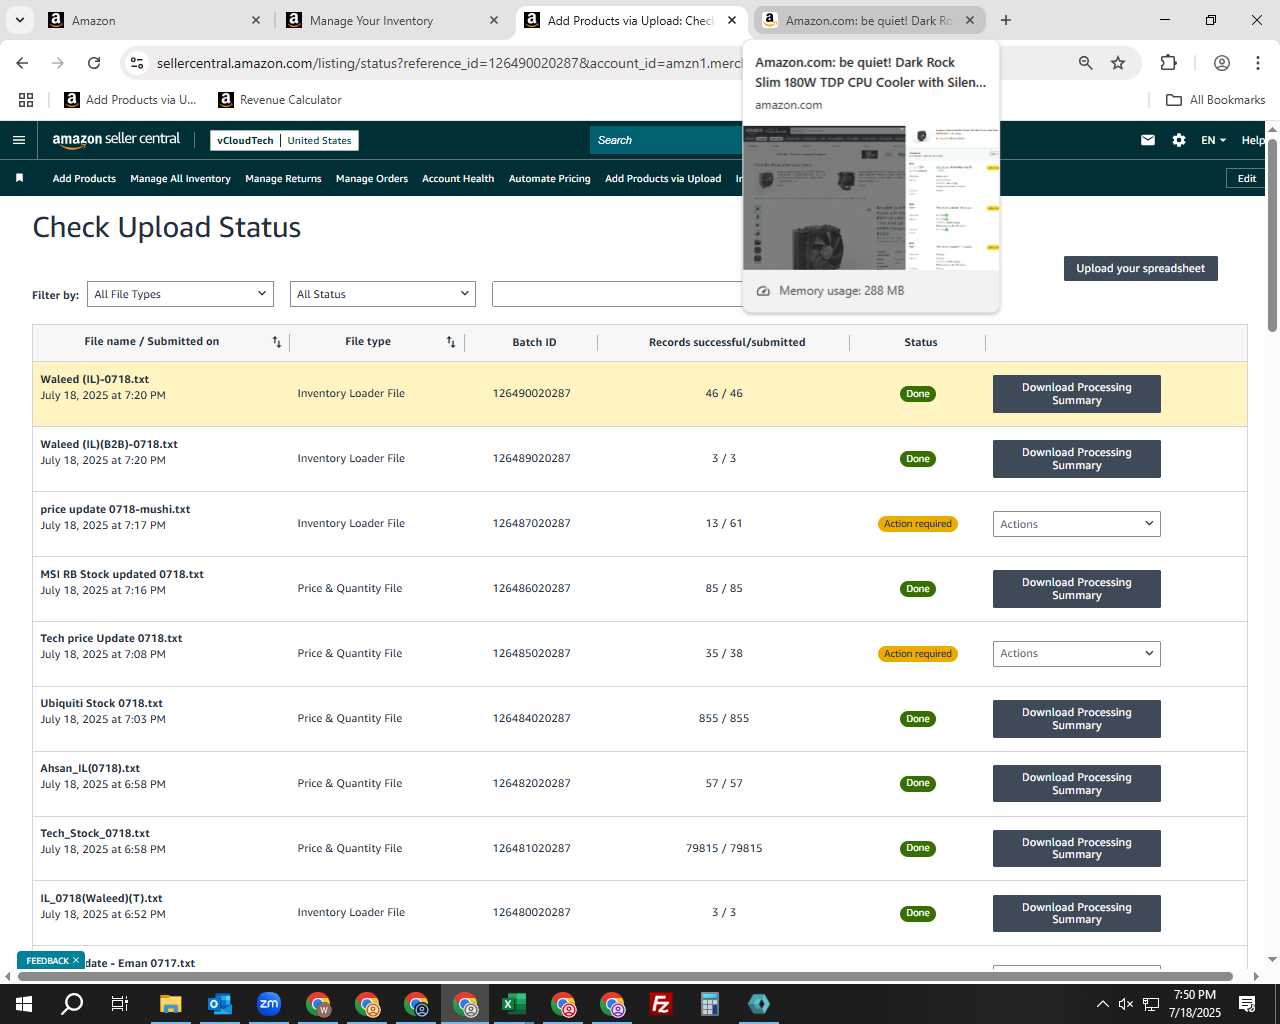Open the Windows notification center
Image resolution: width=1280 pixels, height=1024 pixels.
[x=1247, y=1004]
